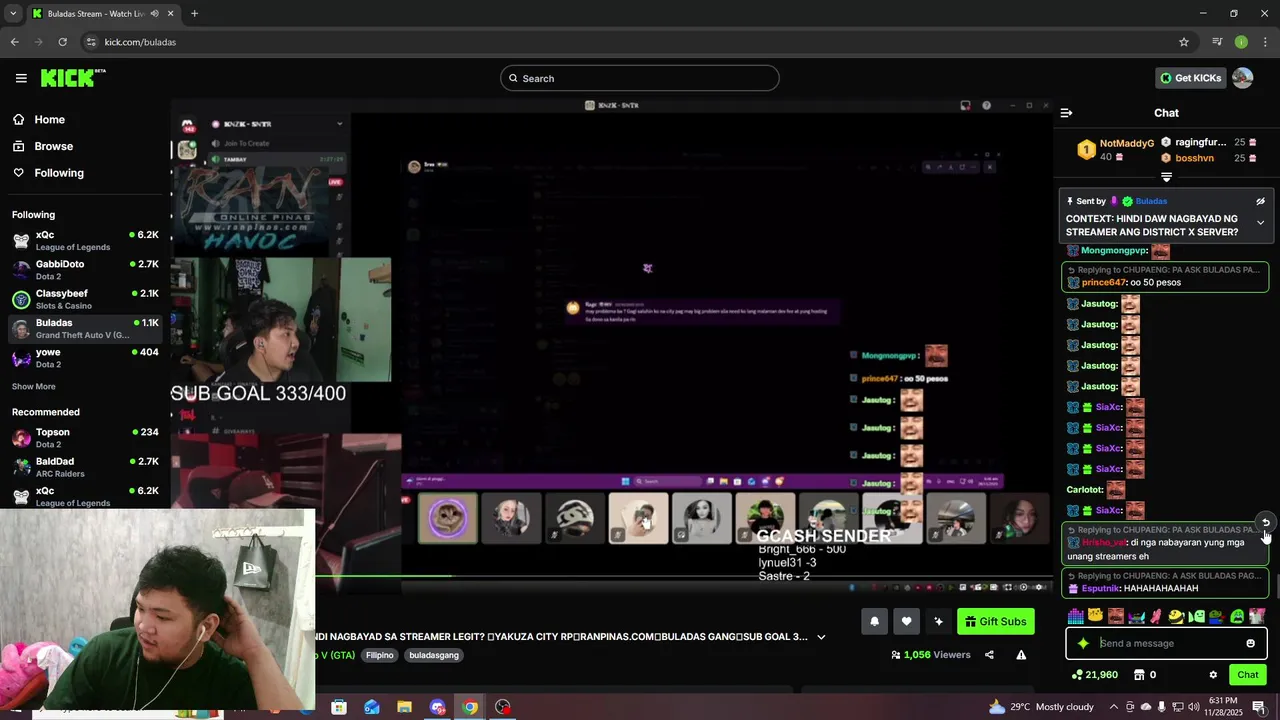Open Chrome from the Windows taskbar
The width and height of the screenshot is (1280, 720).
tap(470, 707)
